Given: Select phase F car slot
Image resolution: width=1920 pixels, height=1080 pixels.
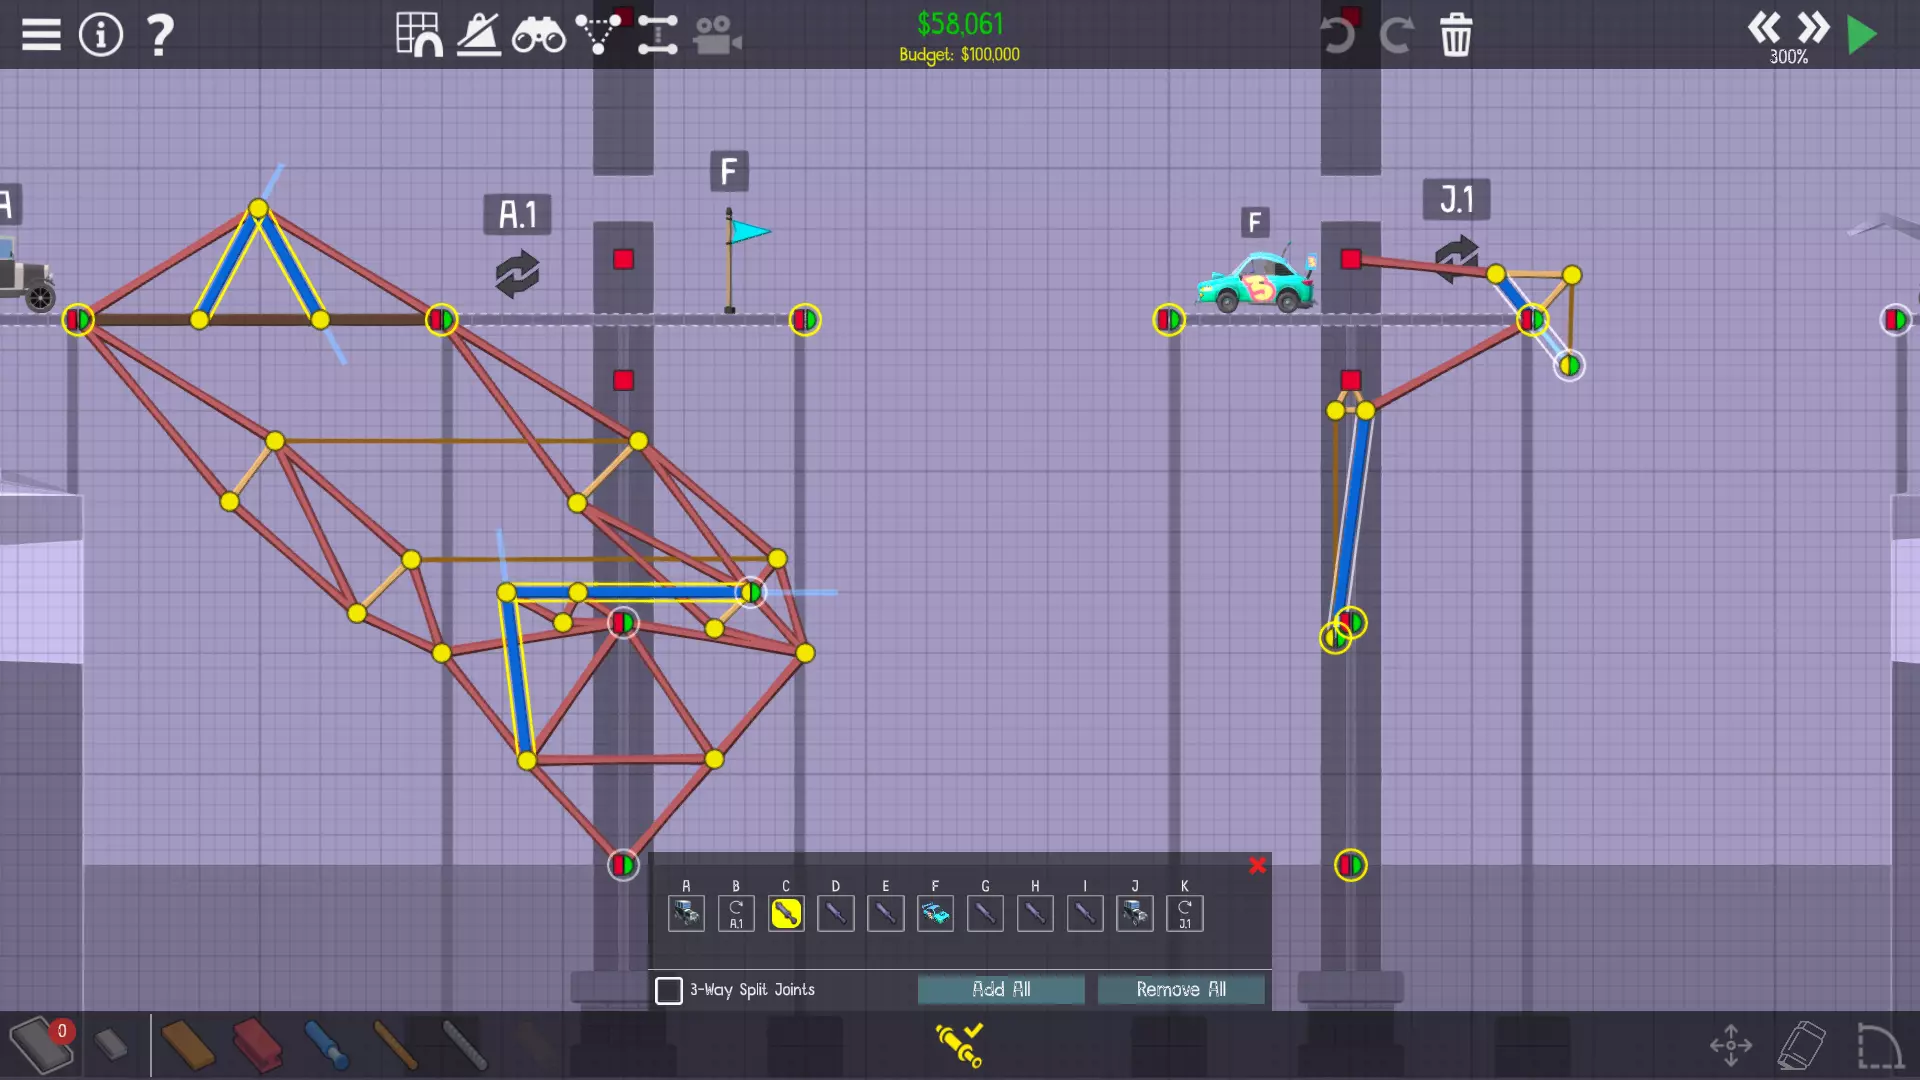Looking at the screenshot, I should (935, 913).
